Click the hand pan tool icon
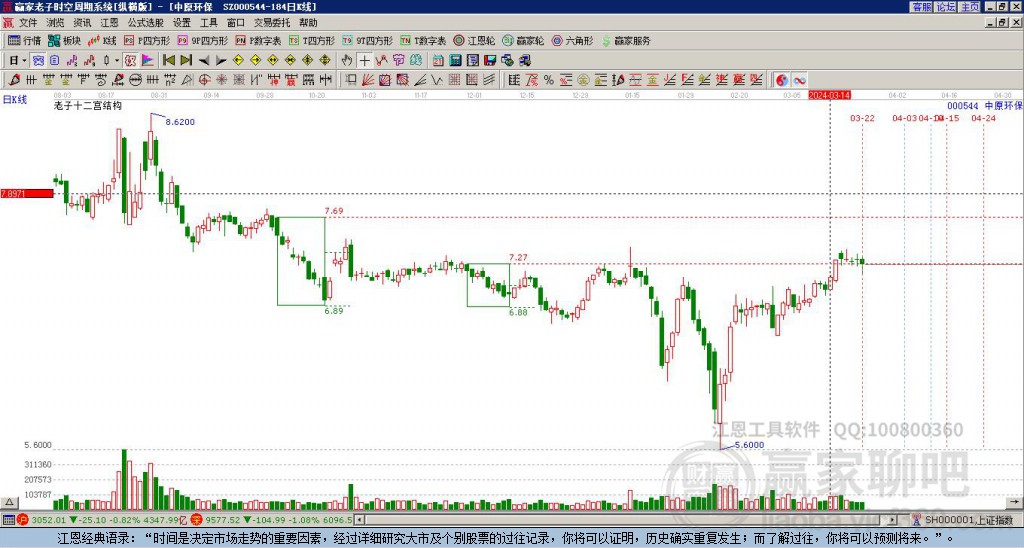The image size is (1024, 548). pyautogui.click(x=347, y=61)
